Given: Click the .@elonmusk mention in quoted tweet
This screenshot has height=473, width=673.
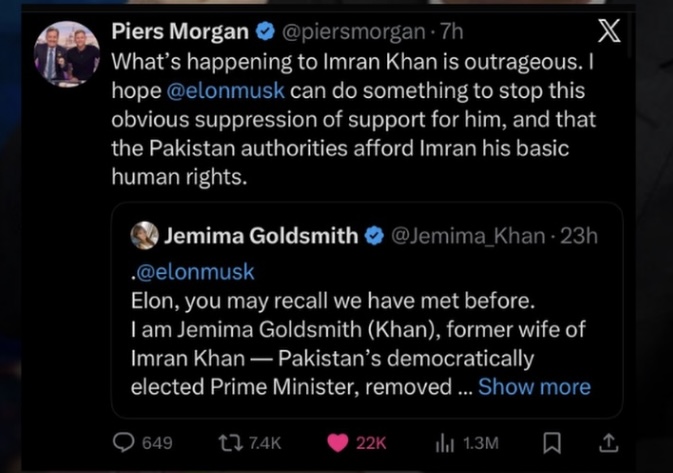Looking at the screenshot, I should [x=193, y=271].
